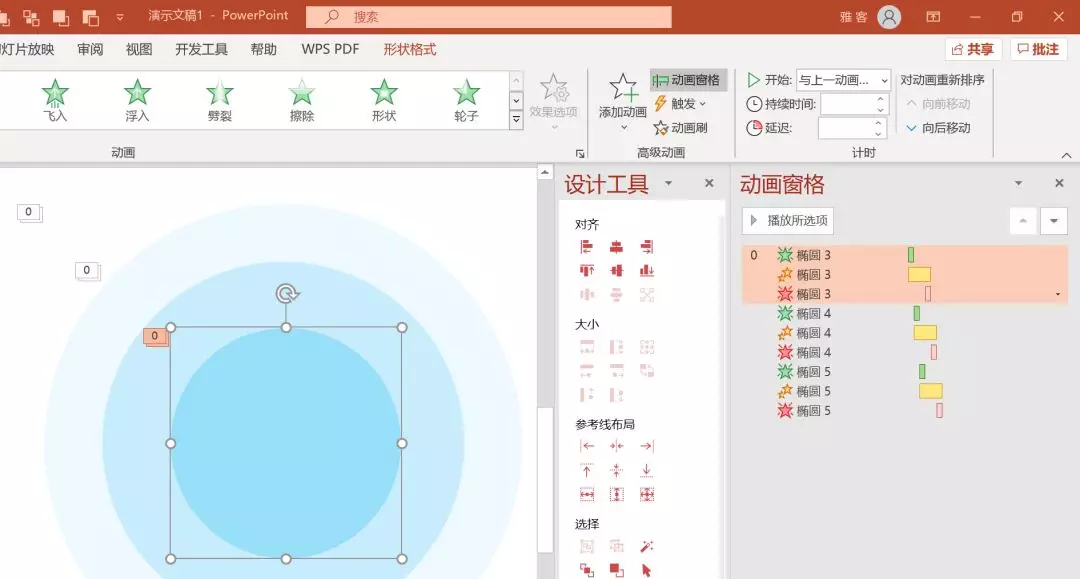The width and height of the screenshot is (1080, 579).
Task: Select the 椭圆 5 exit effect row
Action: [x=904, y=411]
